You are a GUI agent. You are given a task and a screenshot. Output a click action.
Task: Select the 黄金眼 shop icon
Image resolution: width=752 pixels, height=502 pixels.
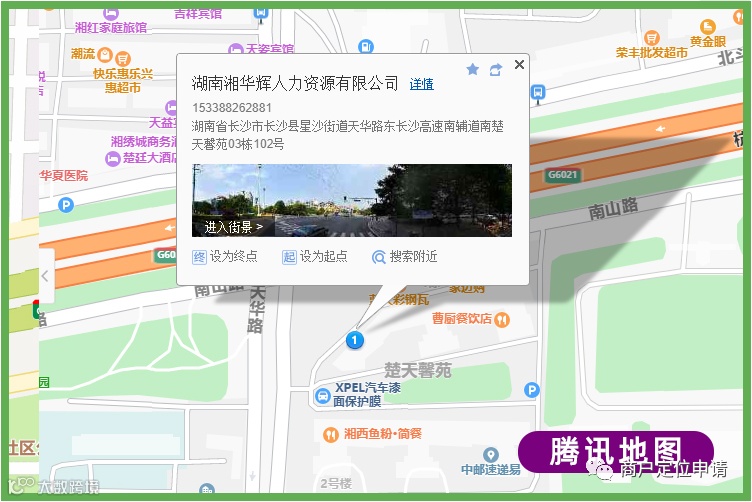(707, 26)
